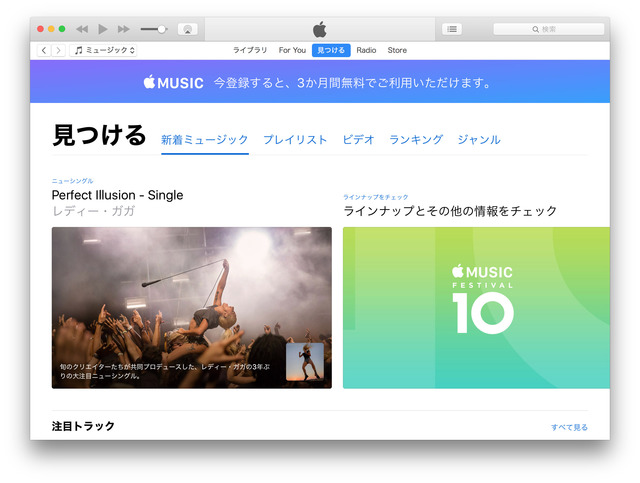Select the プレイリスト section tab
640x483 pixels.
point(295,140)
